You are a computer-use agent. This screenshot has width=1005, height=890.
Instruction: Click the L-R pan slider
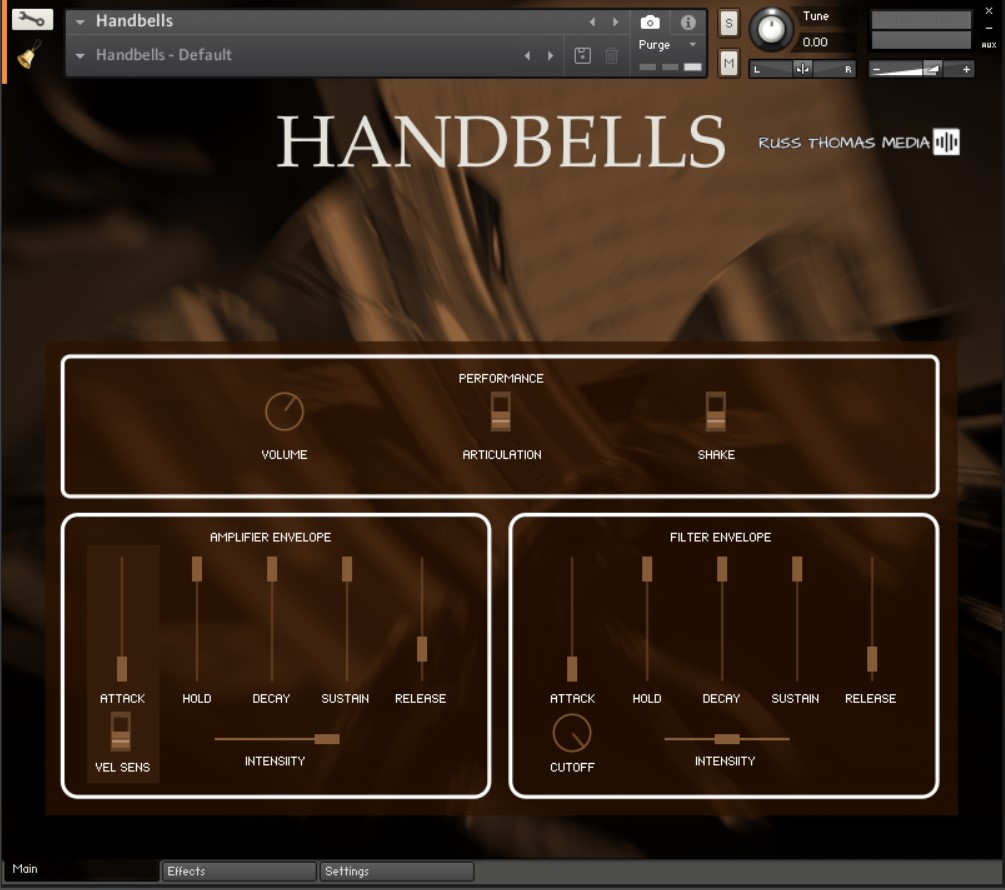coord(802,69)
